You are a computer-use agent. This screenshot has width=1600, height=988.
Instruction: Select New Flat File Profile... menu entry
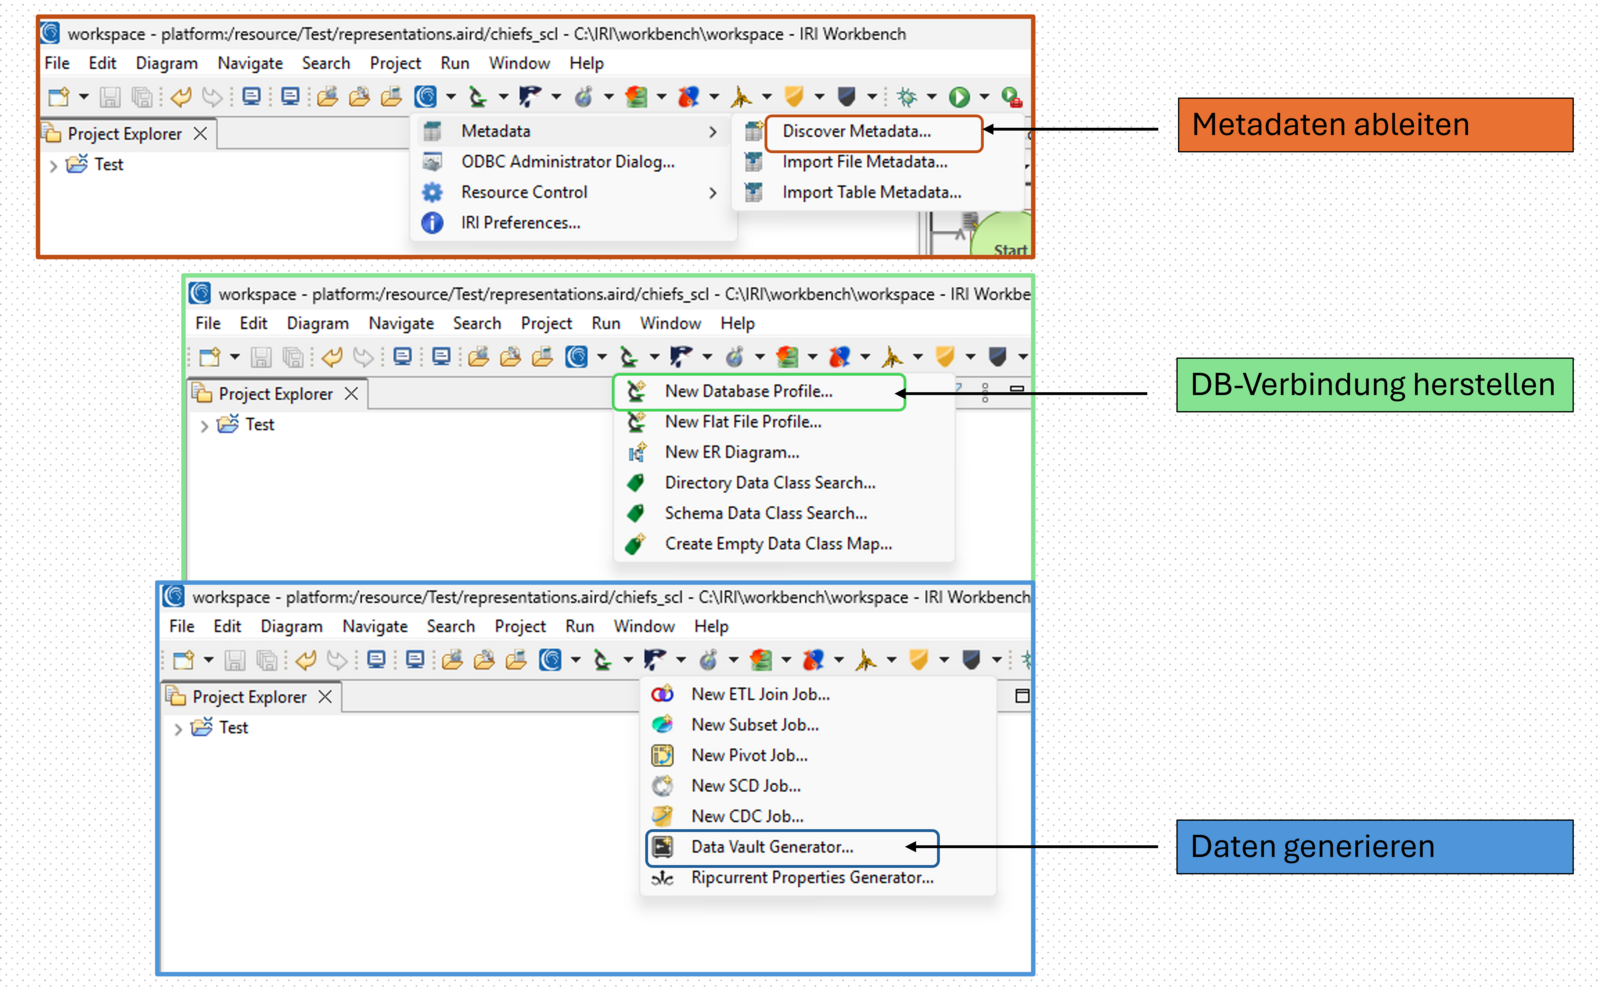pos(742,422)
